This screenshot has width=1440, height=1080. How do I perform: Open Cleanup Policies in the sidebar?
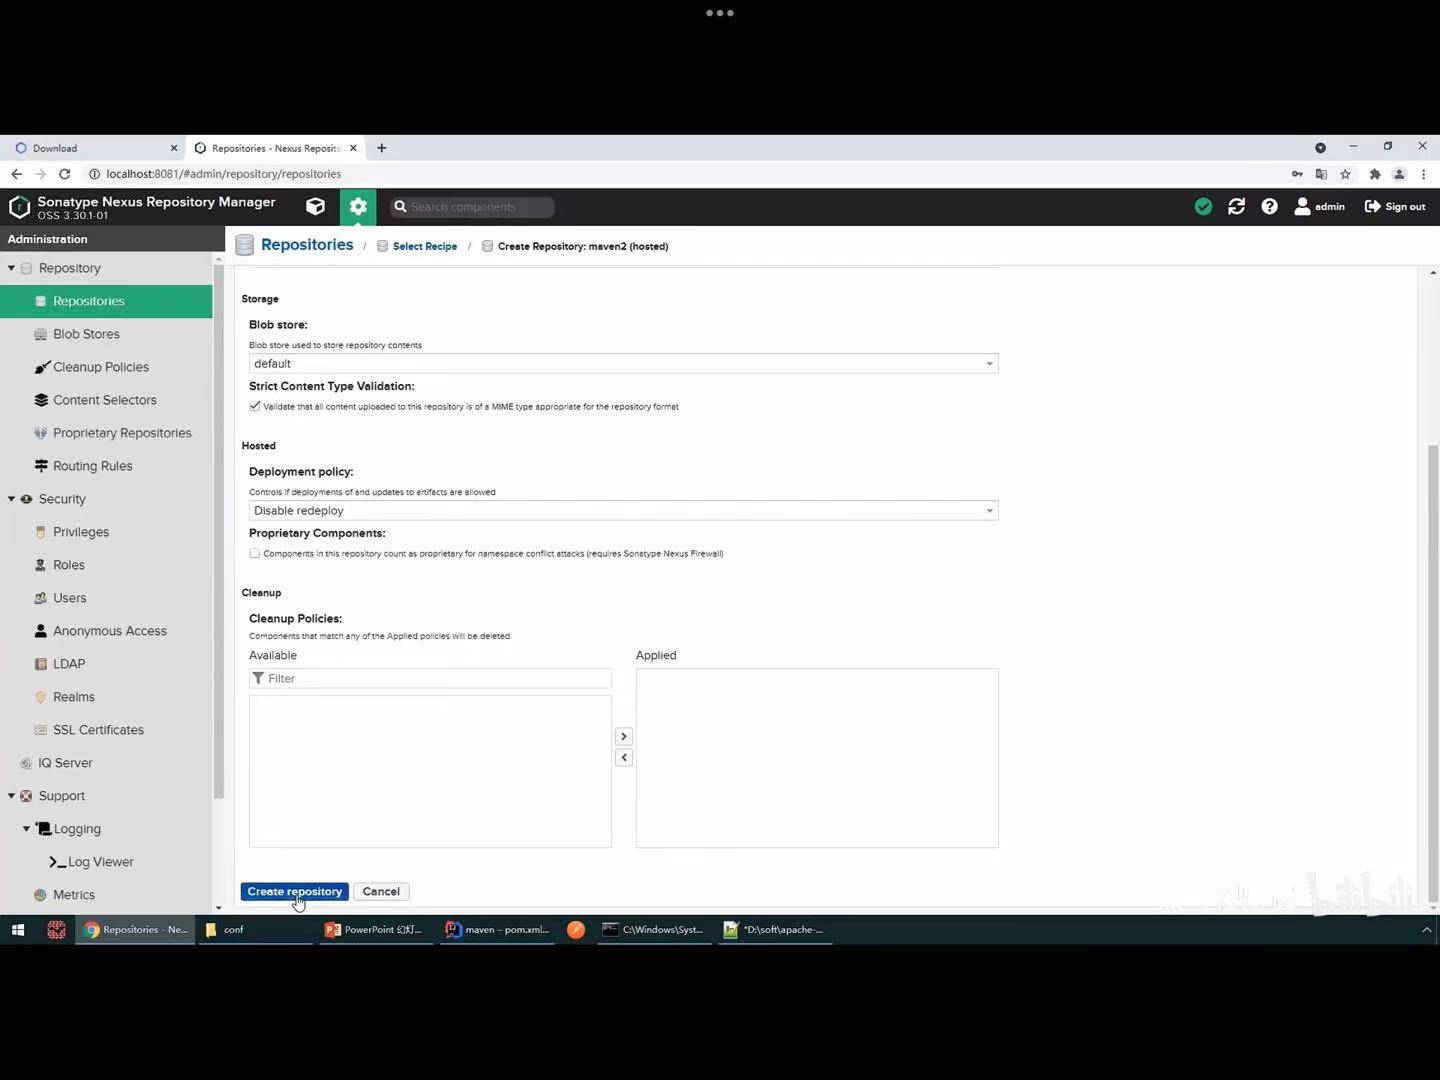point(101,367)
